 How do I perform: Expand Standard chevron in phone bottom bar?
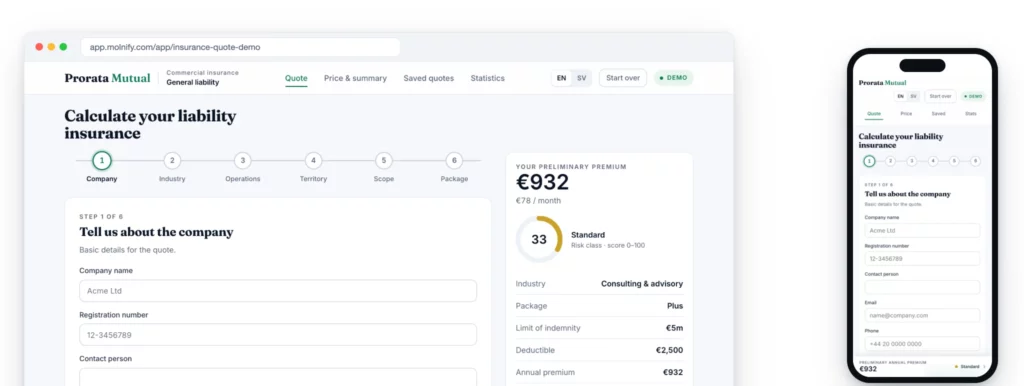pyautogui.click(x=984, y=366)
